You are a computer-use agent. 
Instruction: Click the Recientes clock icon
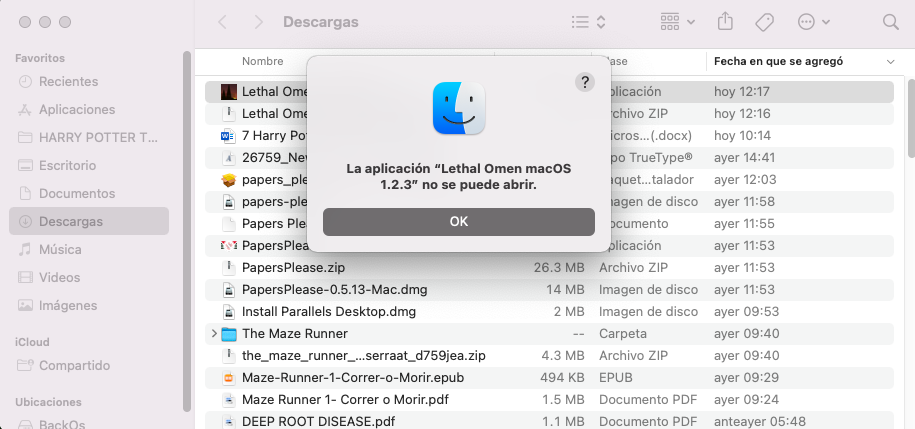25,82
